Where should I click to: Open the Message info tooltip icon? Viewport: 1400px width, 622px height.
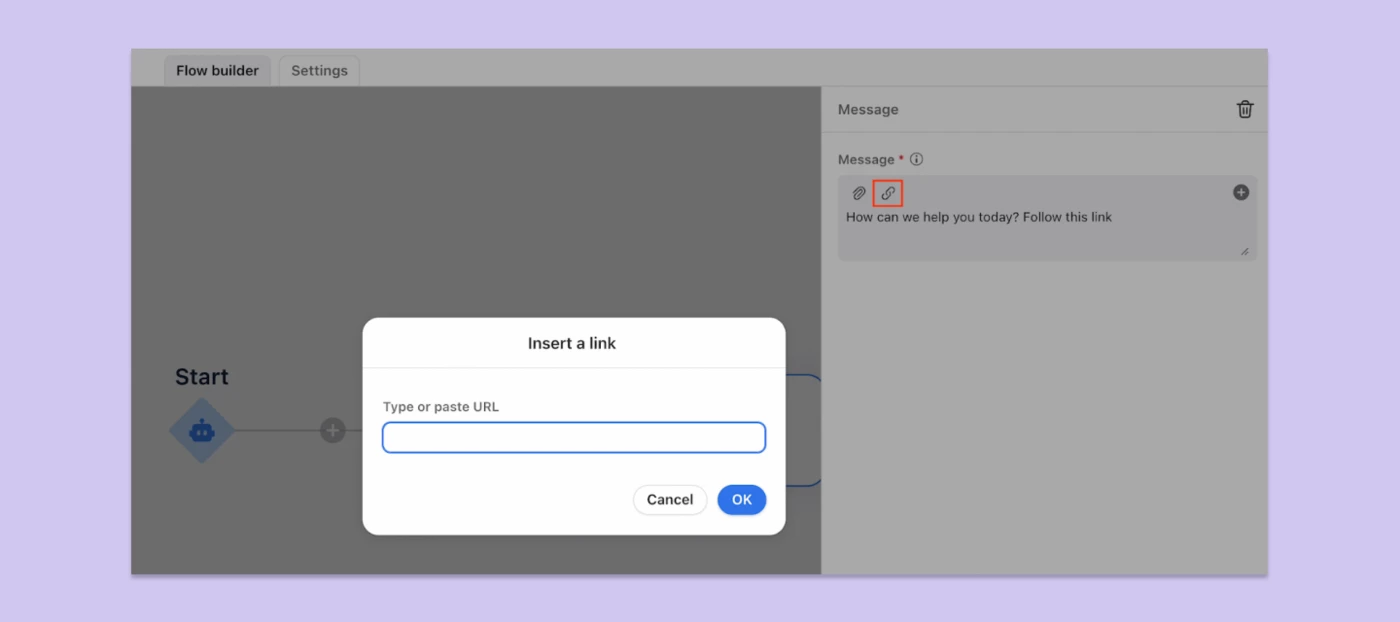916,159
